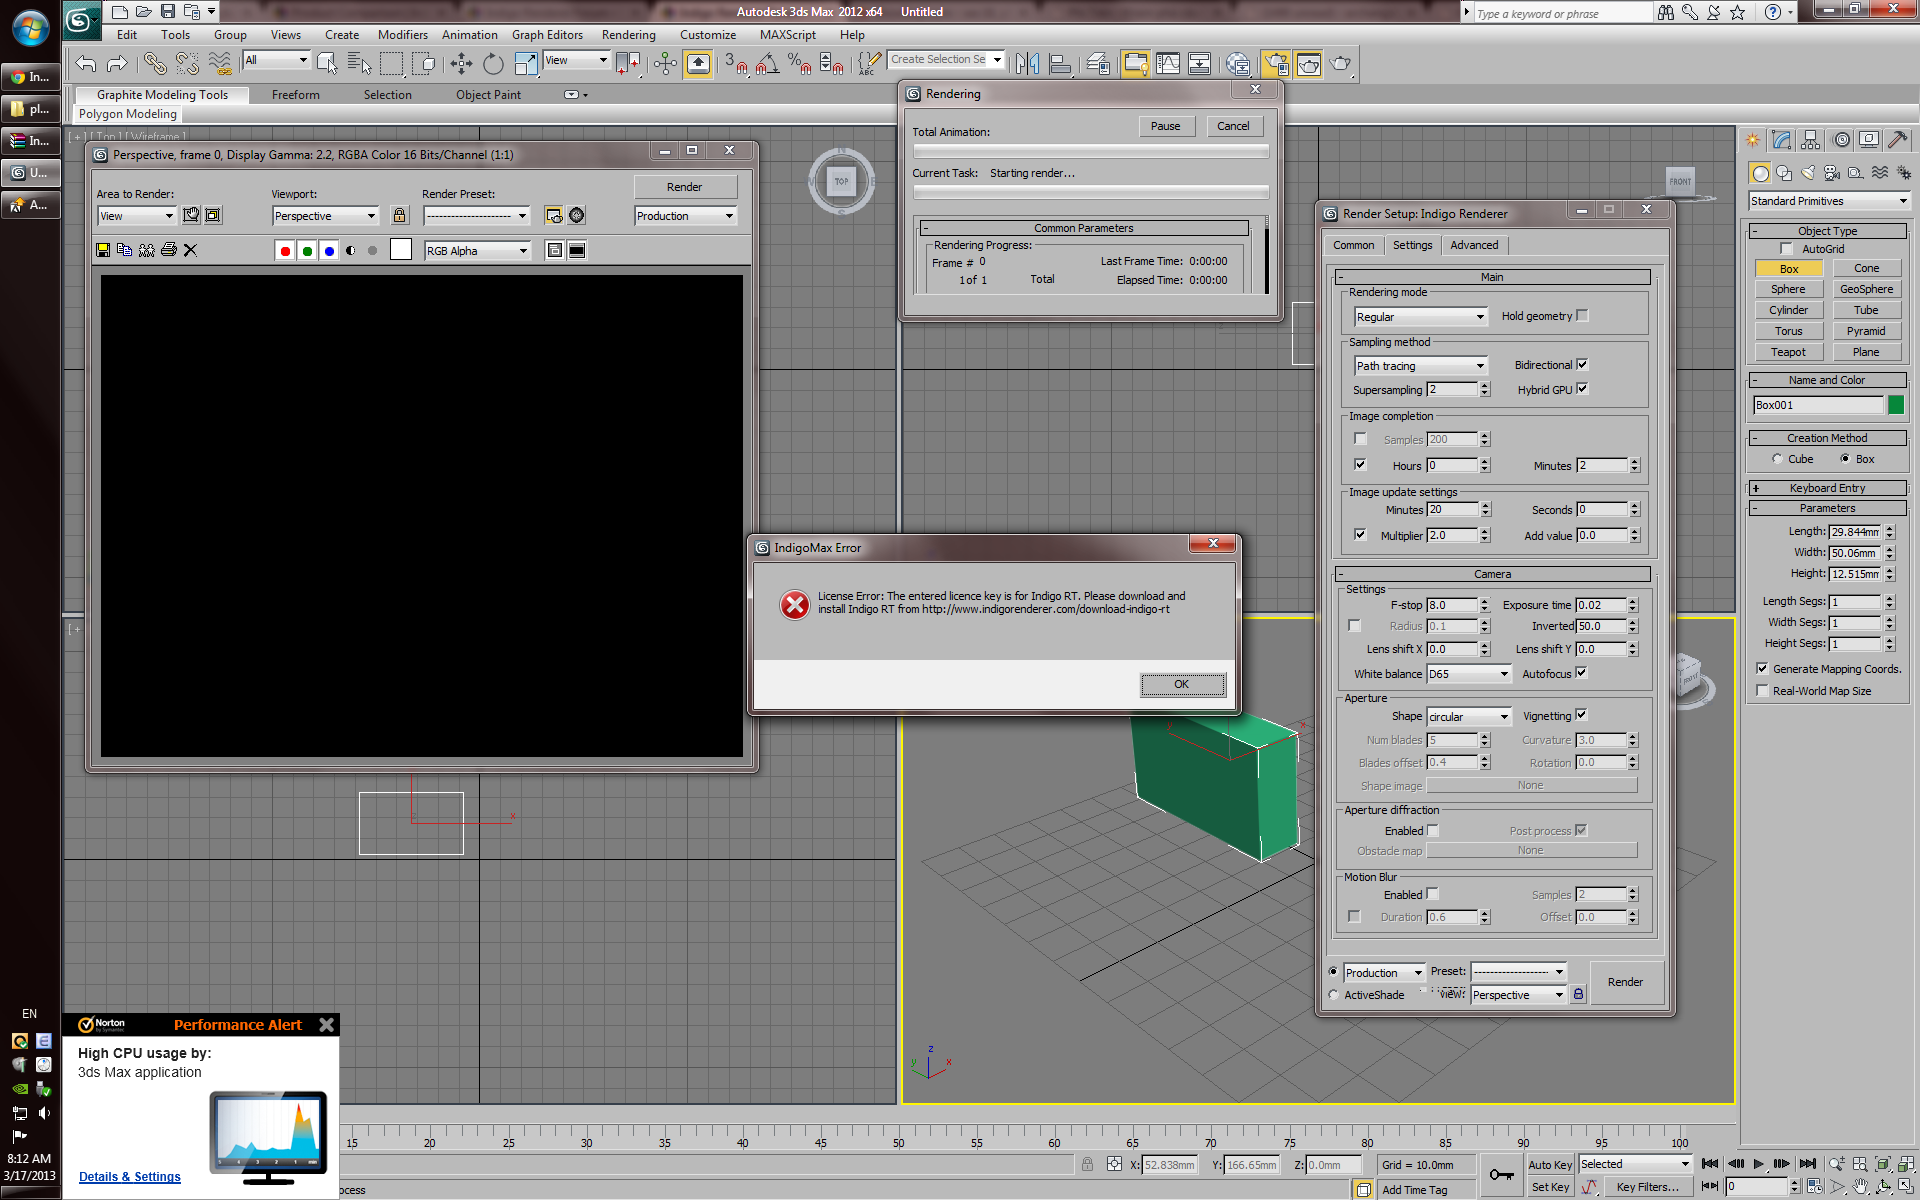Click the Save Image icon in frame window
The height and width of the screenshot is (1200, 1920).
point(103,250)
